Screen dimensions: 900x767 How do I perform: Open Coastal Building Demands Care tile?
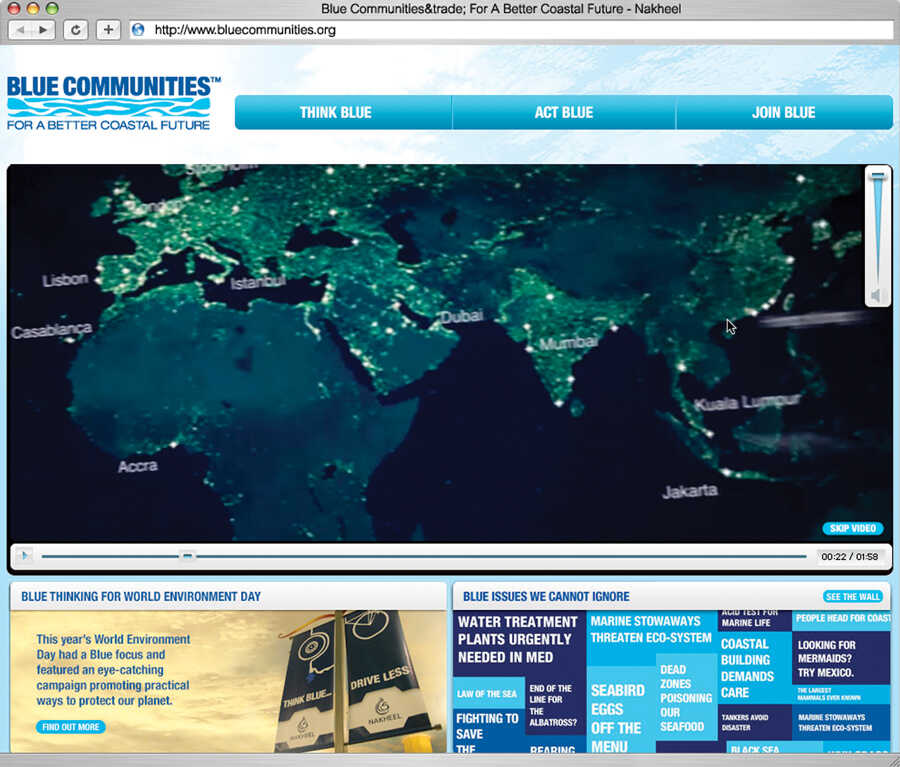tap(754, 668)
